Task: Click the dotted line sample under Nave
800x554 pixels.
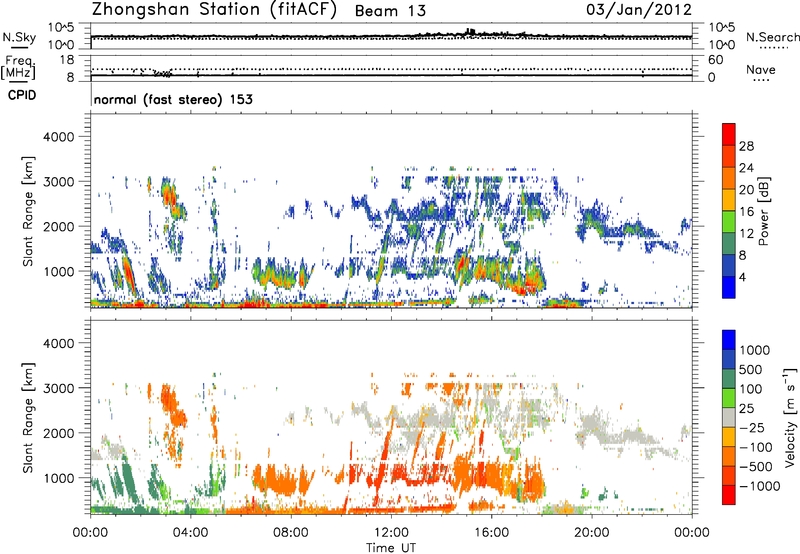Action: click(761, 80)
